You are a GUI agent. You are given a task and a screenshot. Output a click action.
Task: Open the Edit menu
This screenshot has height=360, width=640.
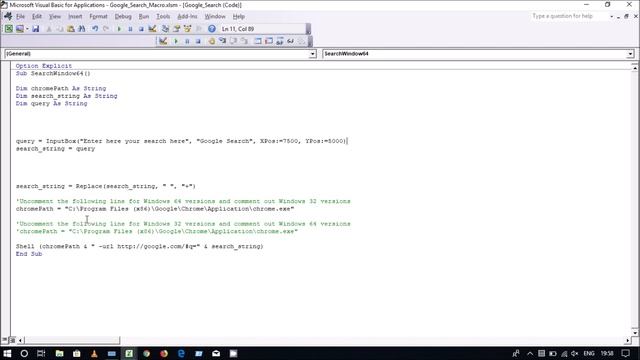tap(37, 16)
